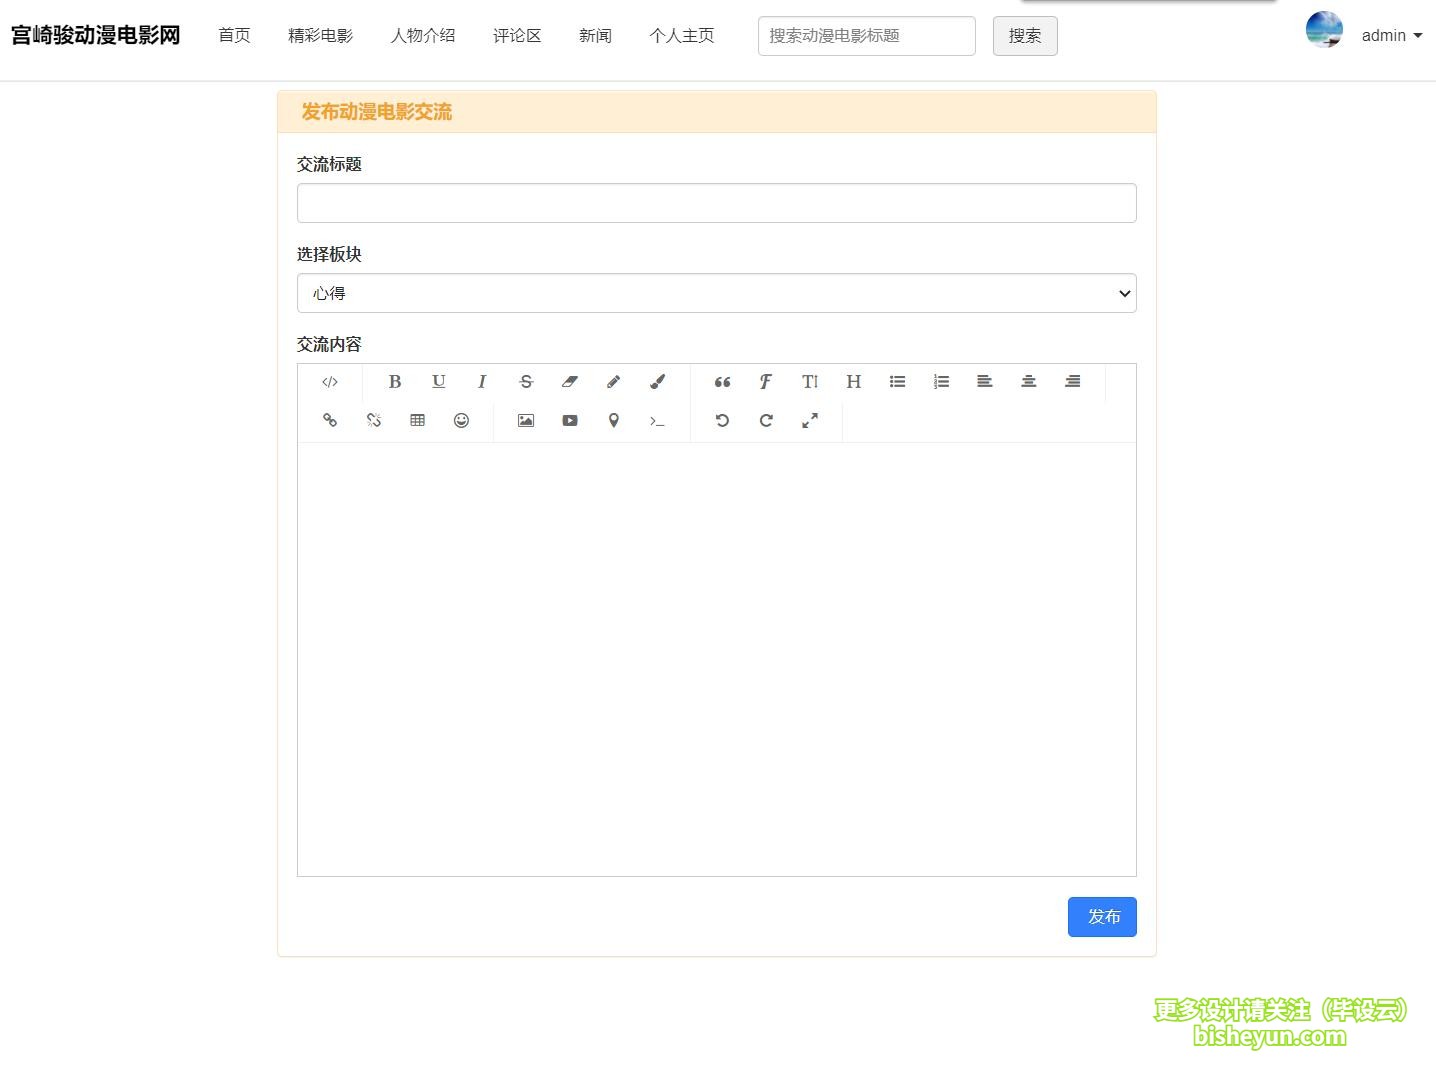Image resolution: width=1436 pixels, height=1072 pixels.
Task: Click the italic icon in editor
Action: (482, 382)
